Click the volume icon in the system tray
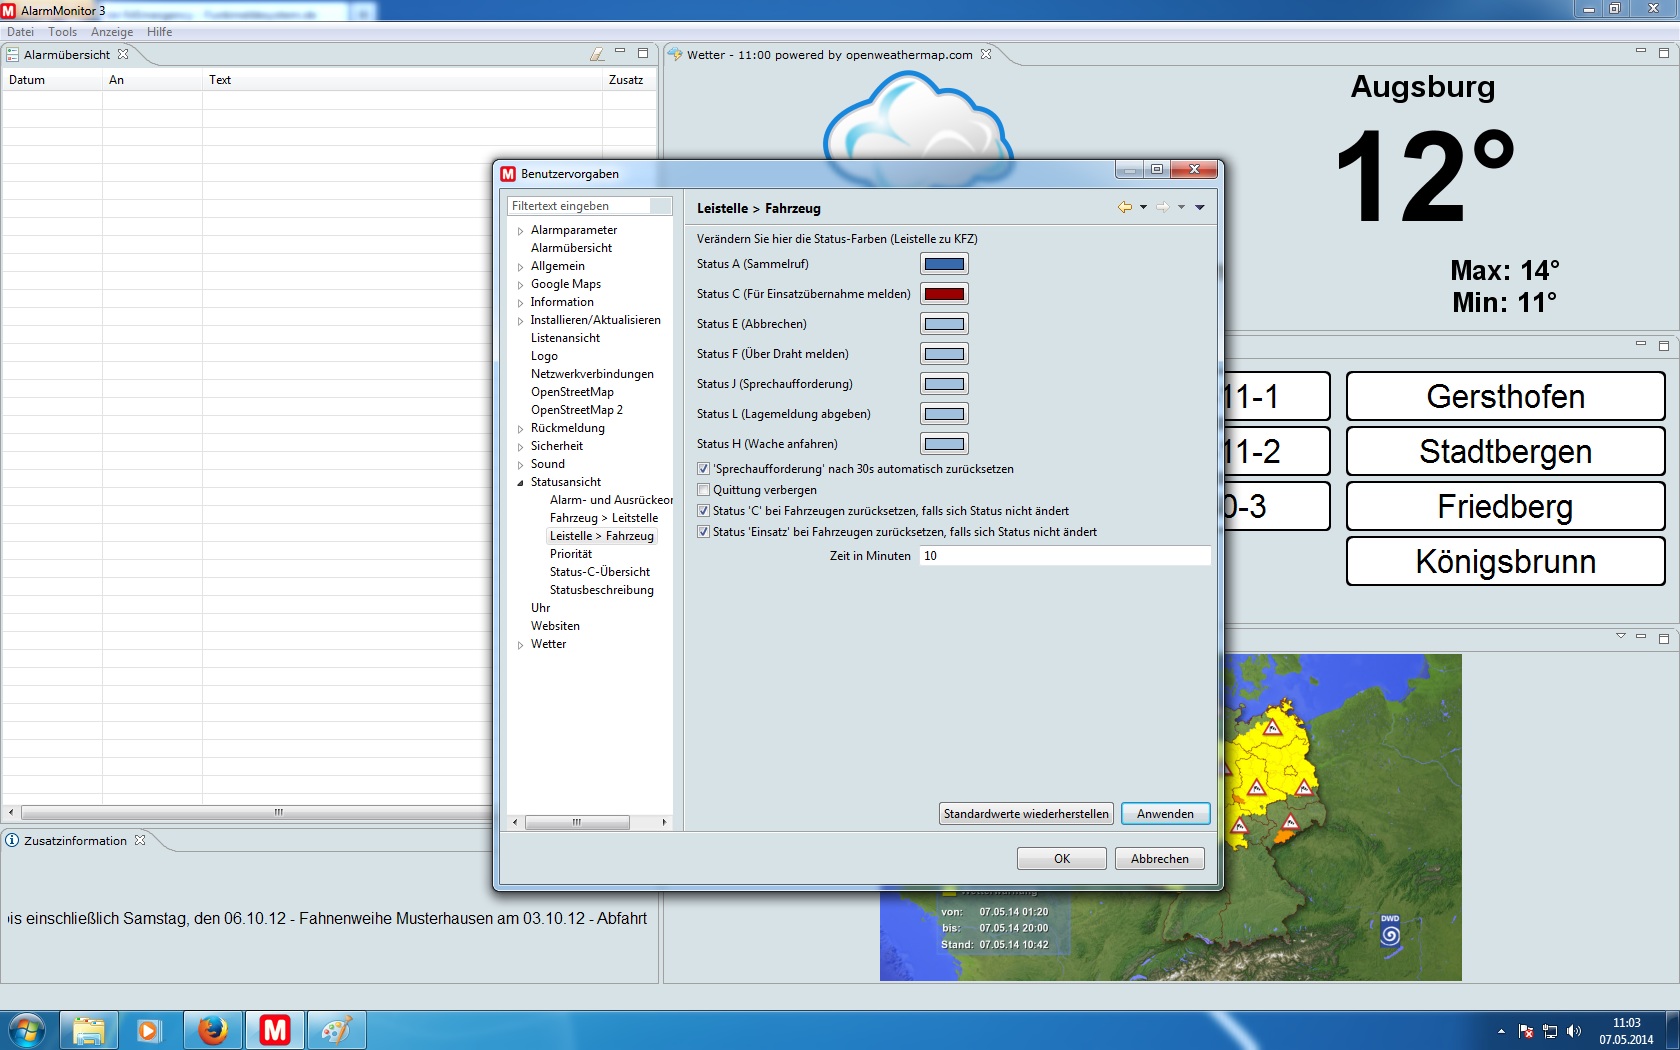The height and width of the screenshot is (1050, 1680). 1574,1031
